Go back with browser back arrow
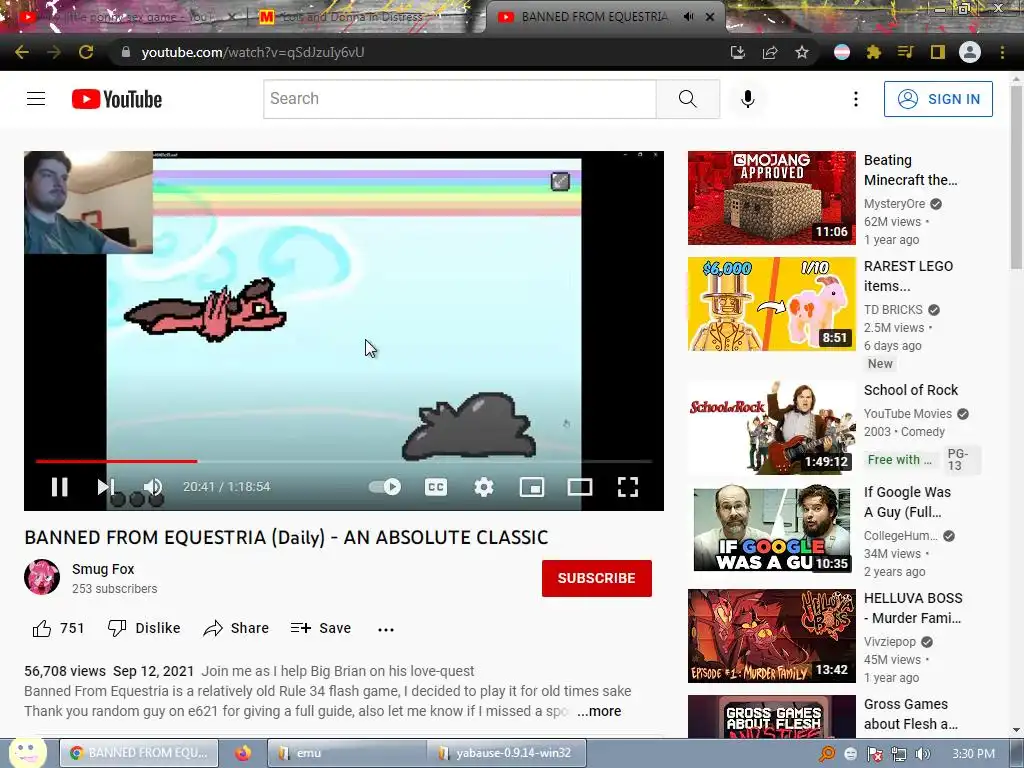Image resolution: width=1024 pixels, height=768 pixels. pyautogui.click(x=22, y=52)
